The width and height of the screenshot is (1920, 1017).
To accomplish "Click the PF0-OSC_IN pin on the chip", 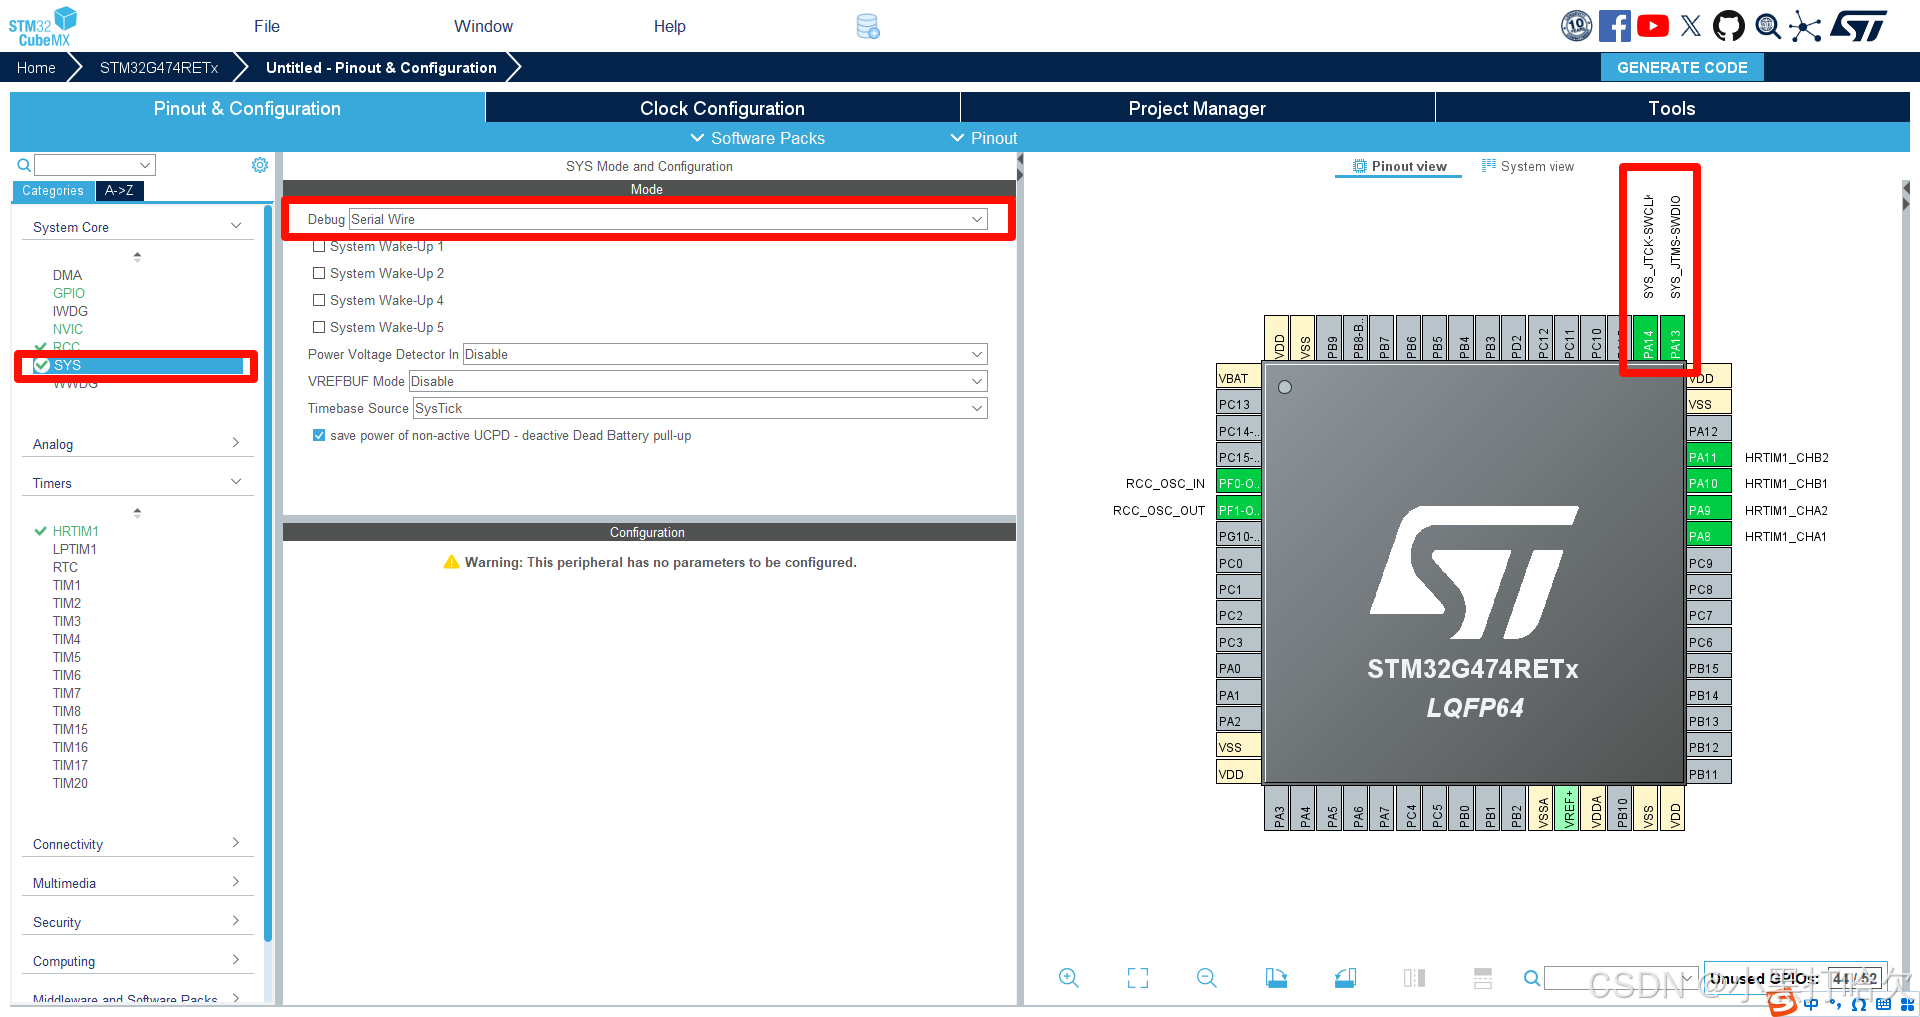I will pyautogui.click(x=1238, y=483).
